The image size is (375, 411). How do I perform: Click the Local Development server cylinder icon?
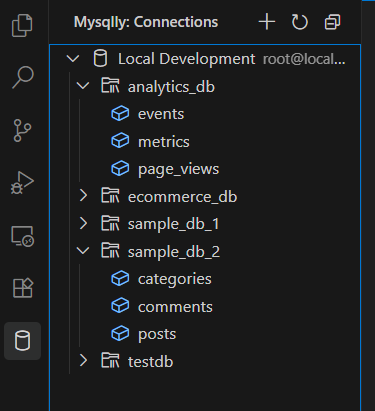[x=100, y=59]
